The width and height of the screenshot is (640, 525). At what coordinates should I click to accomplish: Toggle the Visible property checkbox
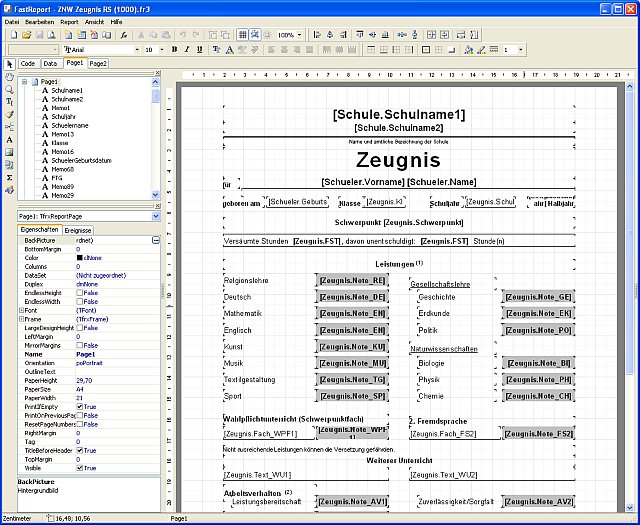tap(80, 468)
